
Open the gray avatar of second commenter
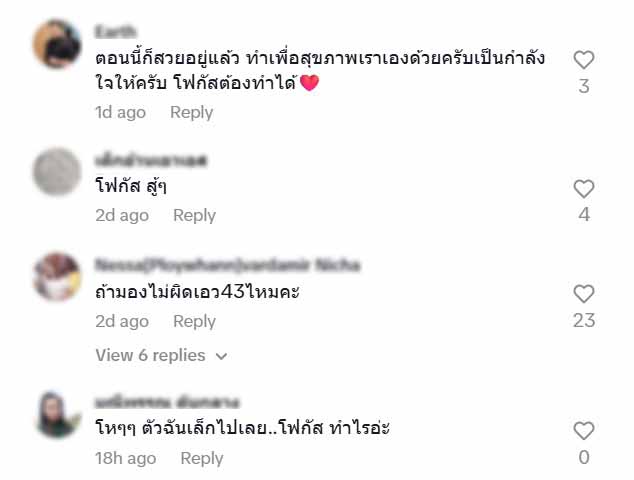coord(57,172)
